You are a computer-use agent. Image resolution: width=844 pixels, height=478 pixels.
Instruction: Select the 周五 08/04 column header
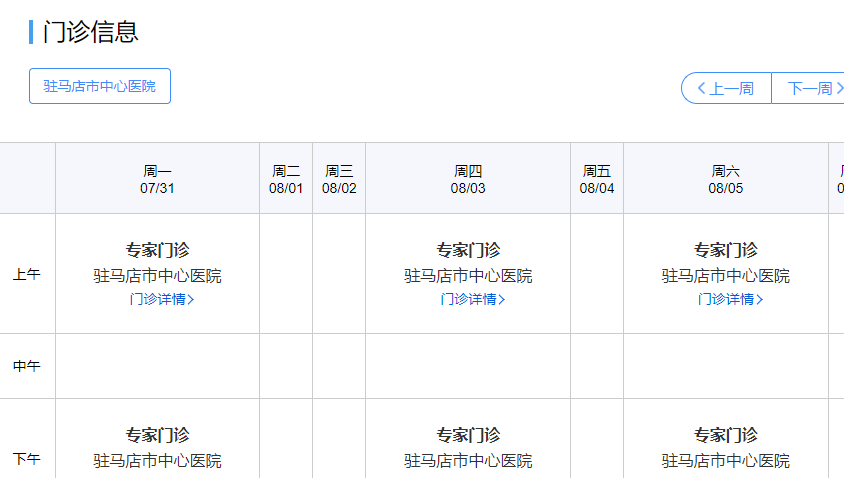point(597,179)
